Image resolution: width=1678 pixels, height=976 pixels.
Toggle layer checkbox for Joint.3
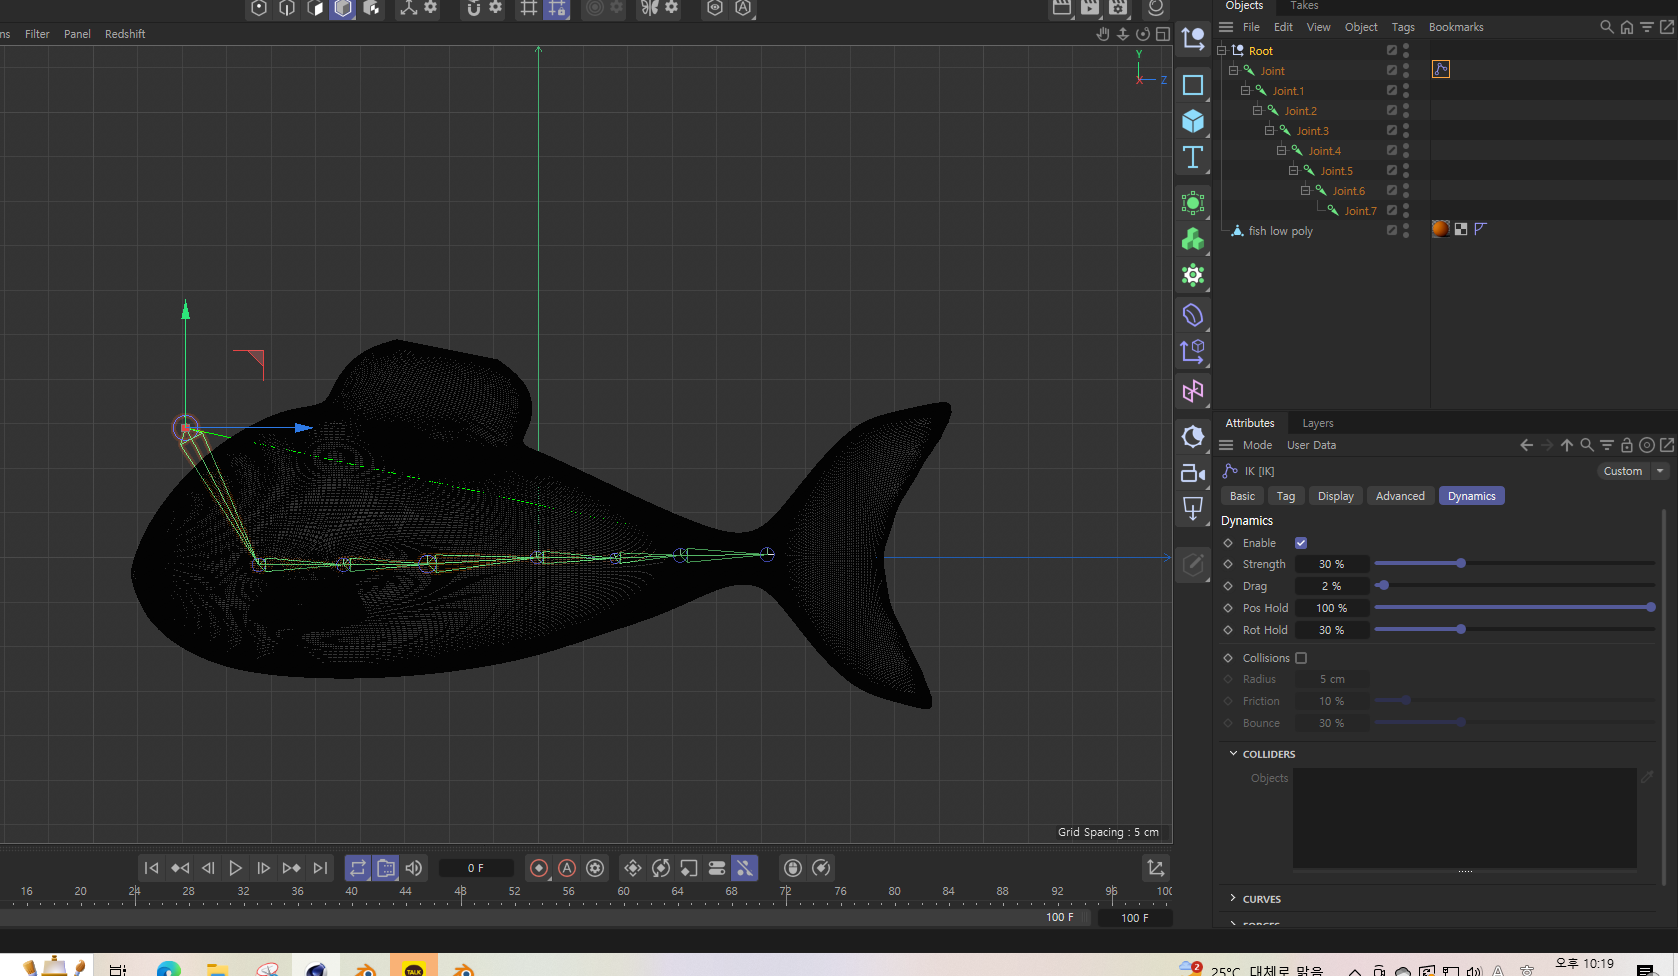pyautogui.click(x=1391, y=130)
